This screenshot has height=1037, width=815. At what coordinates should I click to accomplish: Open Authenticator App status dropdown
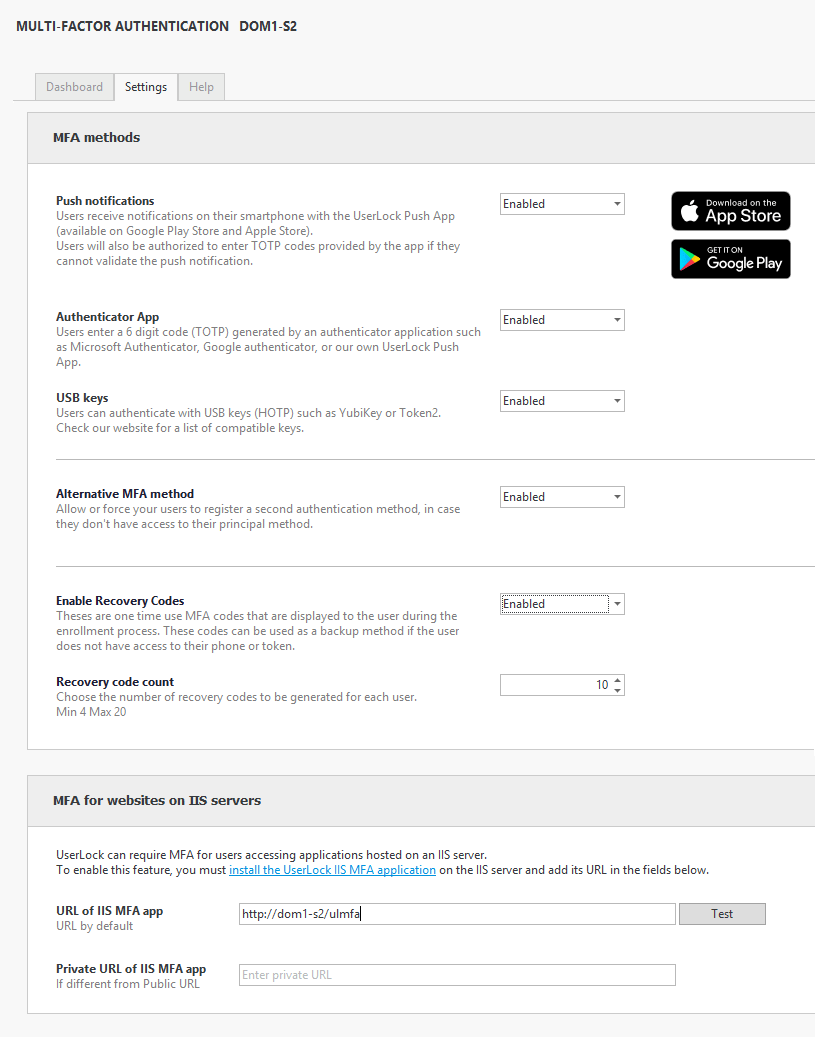(x=562, y=320)
